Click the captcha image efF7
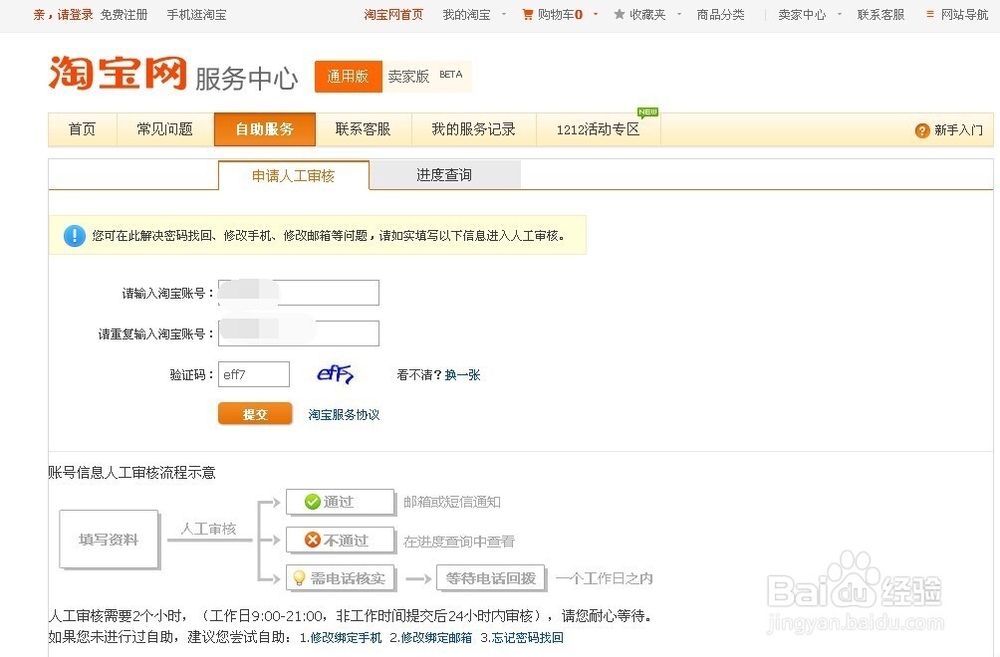This screenshot has height=657, width=1000. [x=335, y=374]
